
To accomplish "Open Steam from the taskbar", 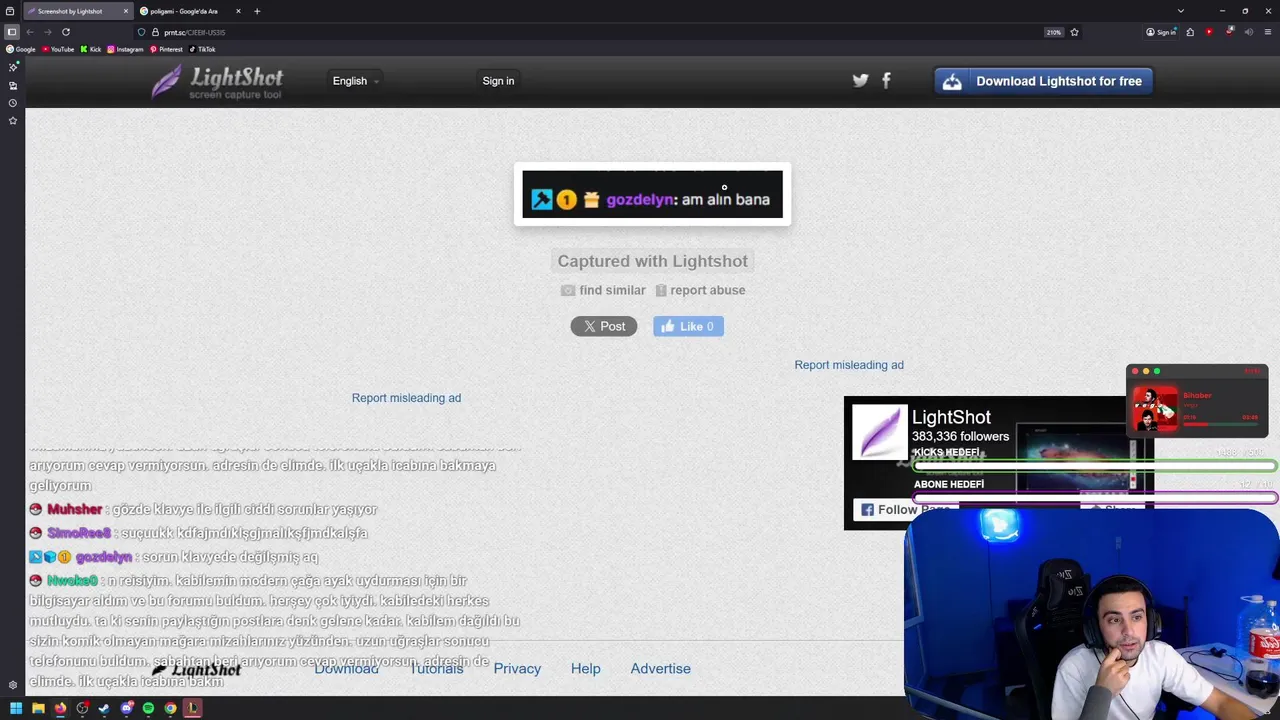I will tap(104, 708).
